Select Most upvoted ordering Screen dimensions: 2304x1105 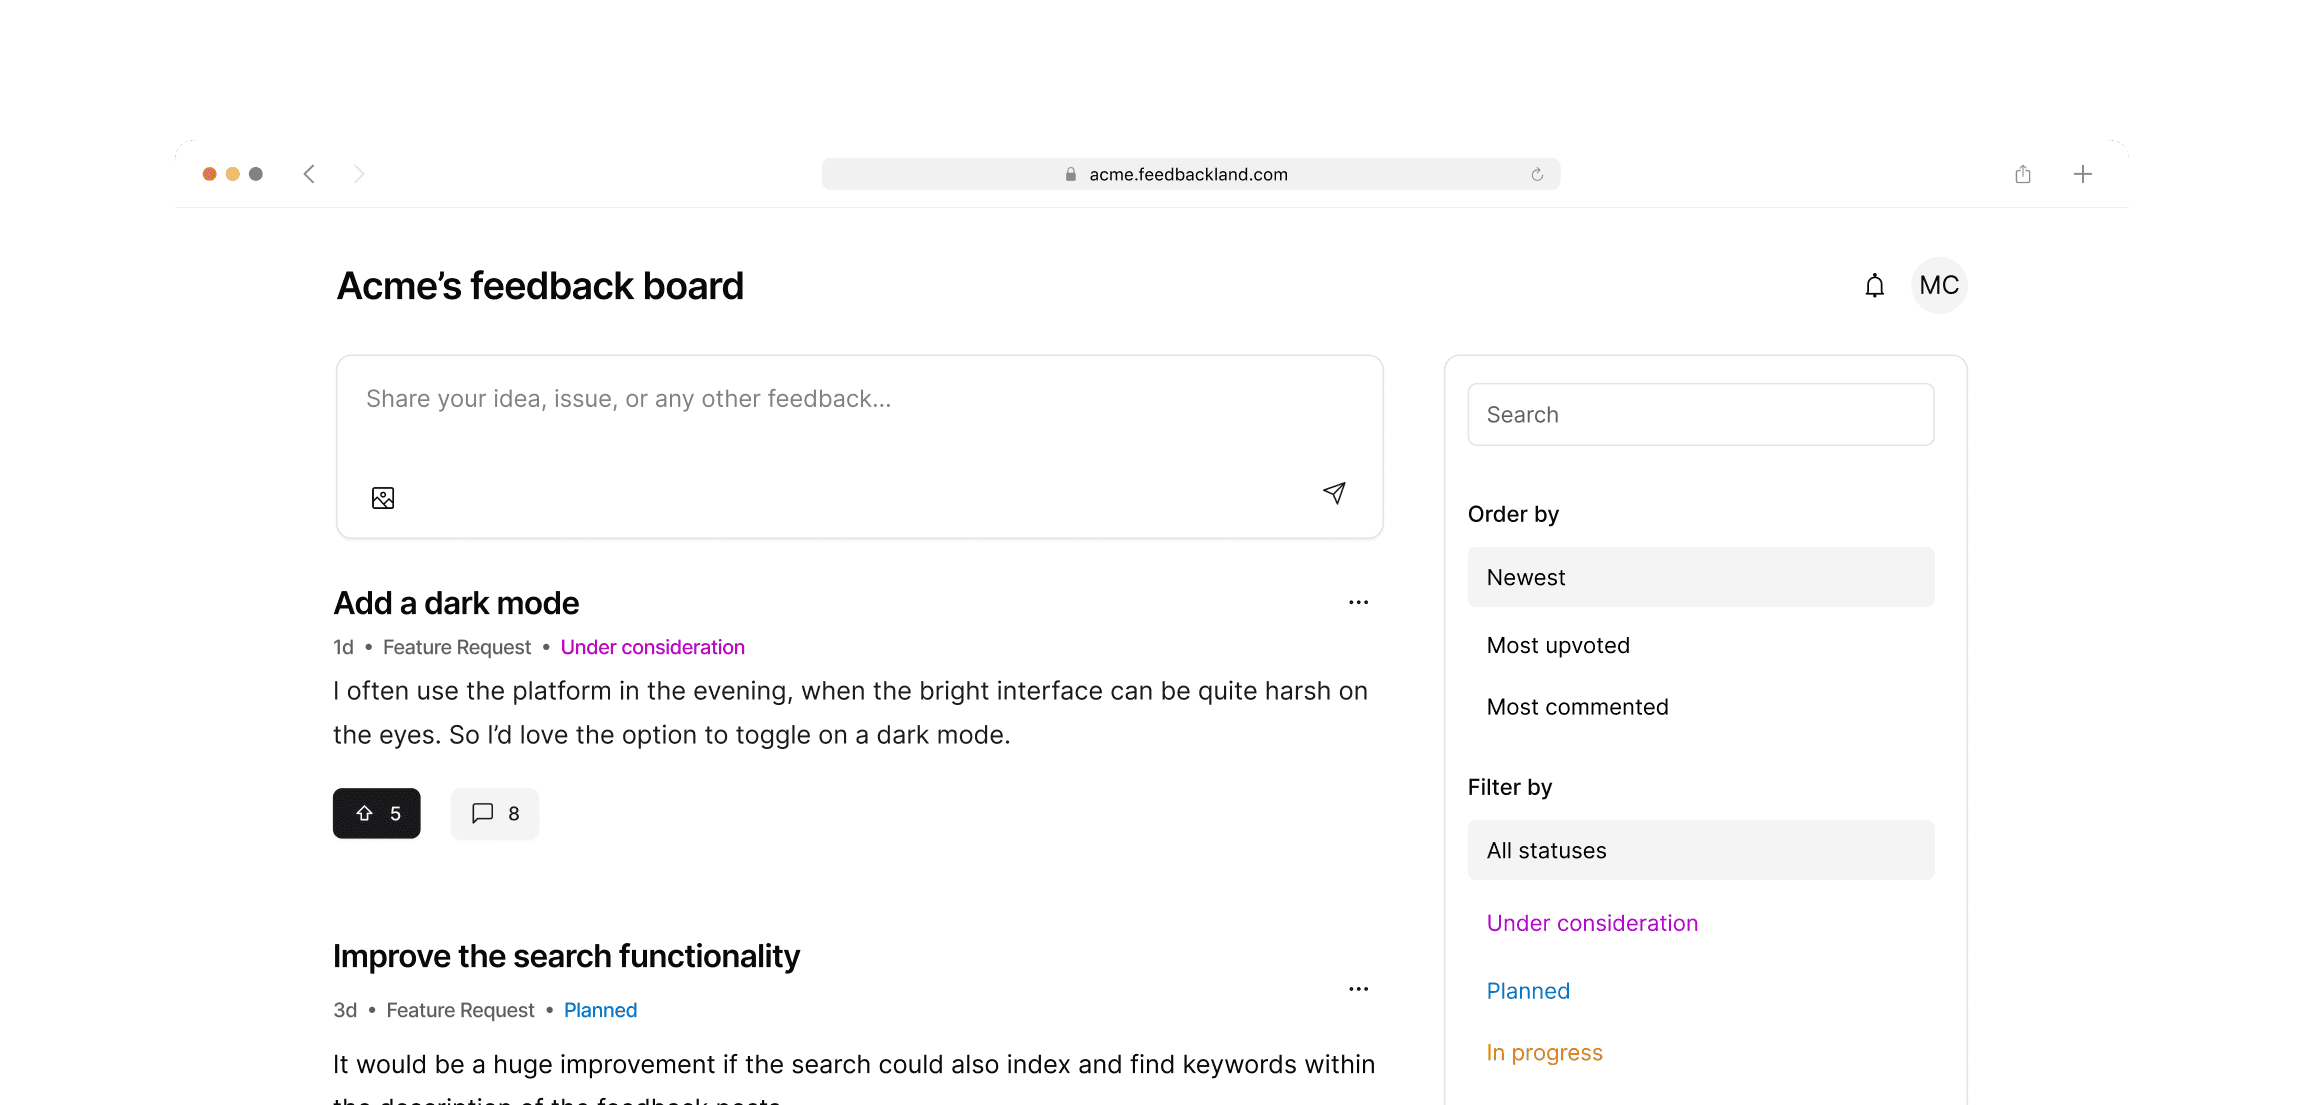coord(1558,645)
